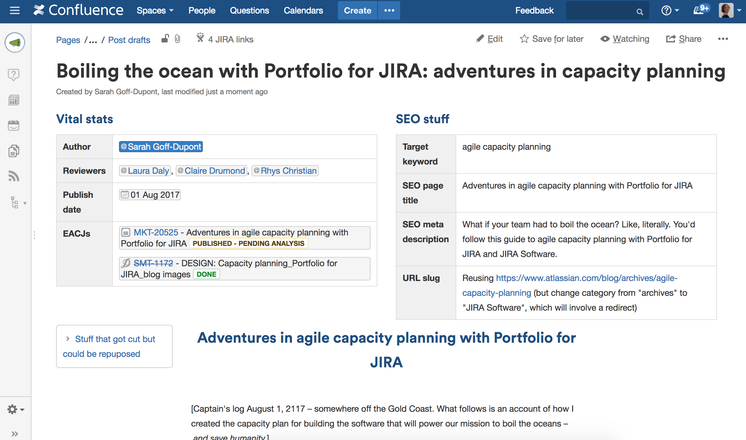This screenshot has height=440, width=746.
Task: Go to Calendars in the top navigation
Action: click(302, 11)
